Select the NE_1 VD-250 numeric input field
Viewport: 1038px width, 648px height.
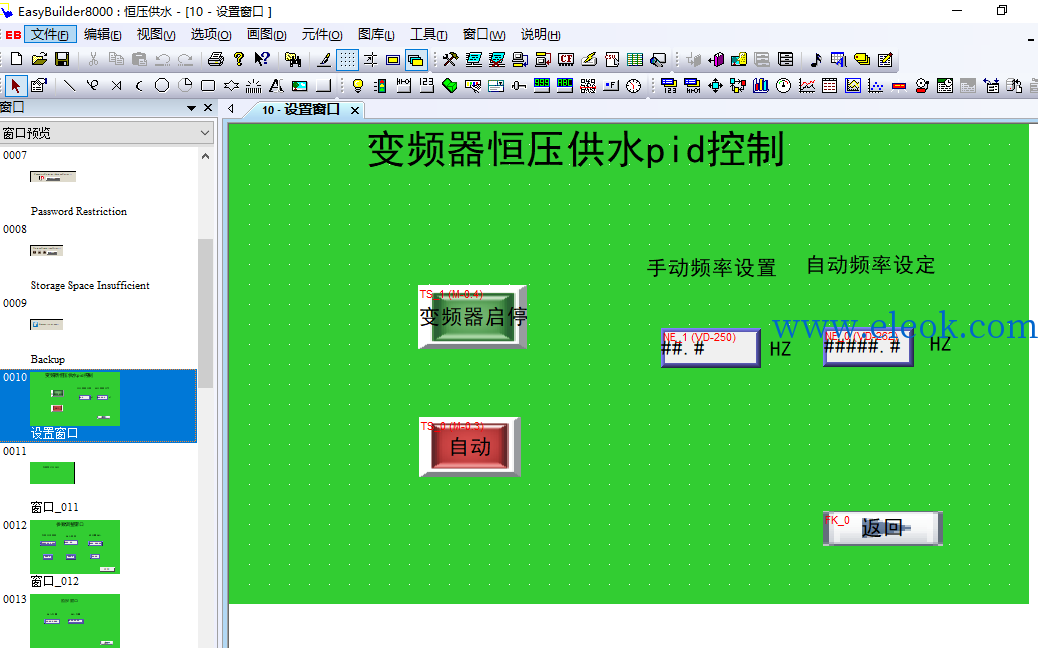coord(711,347)
